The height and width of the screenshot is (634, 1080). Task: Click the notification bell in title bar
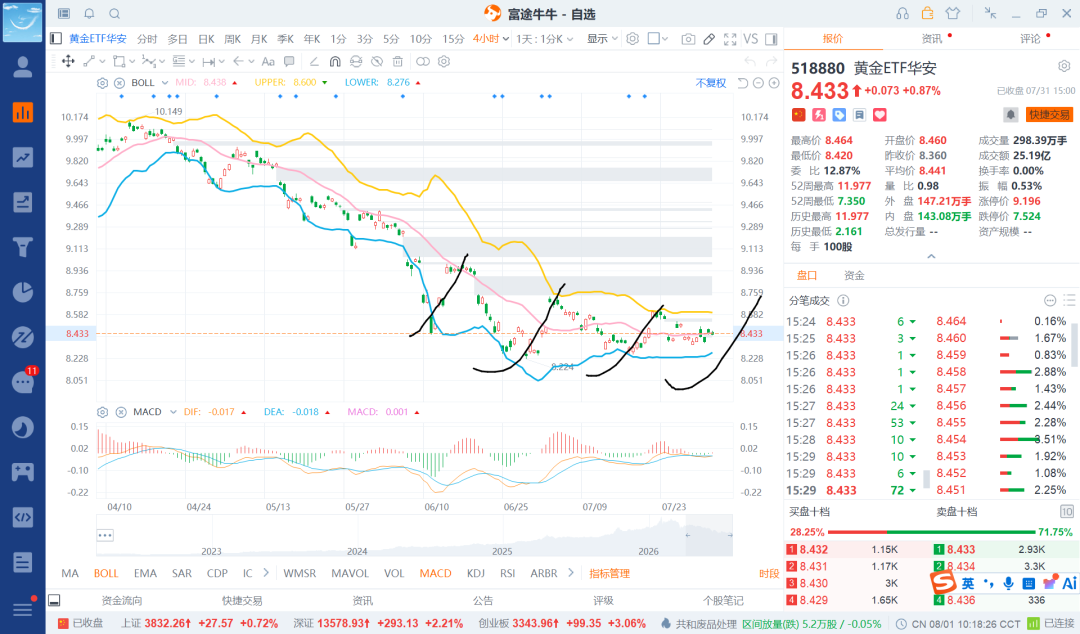90,13
